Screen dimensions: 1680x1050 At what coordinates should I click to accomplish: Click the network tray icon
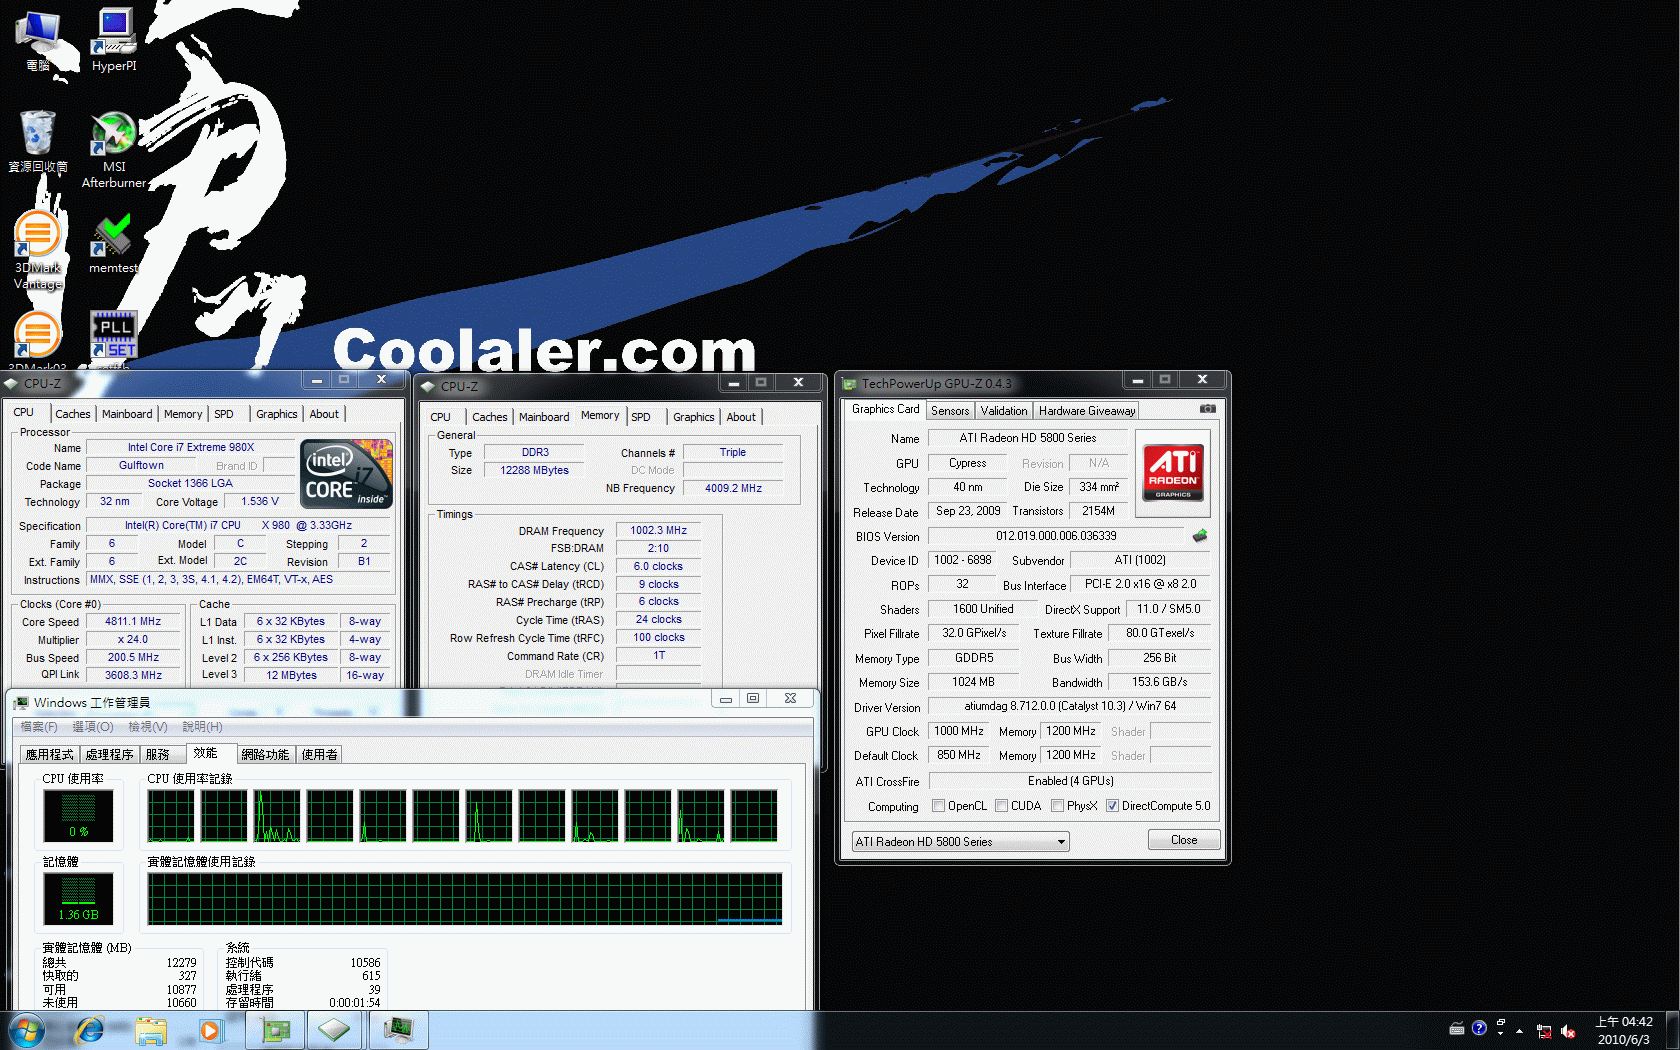coord(1544,1031)
